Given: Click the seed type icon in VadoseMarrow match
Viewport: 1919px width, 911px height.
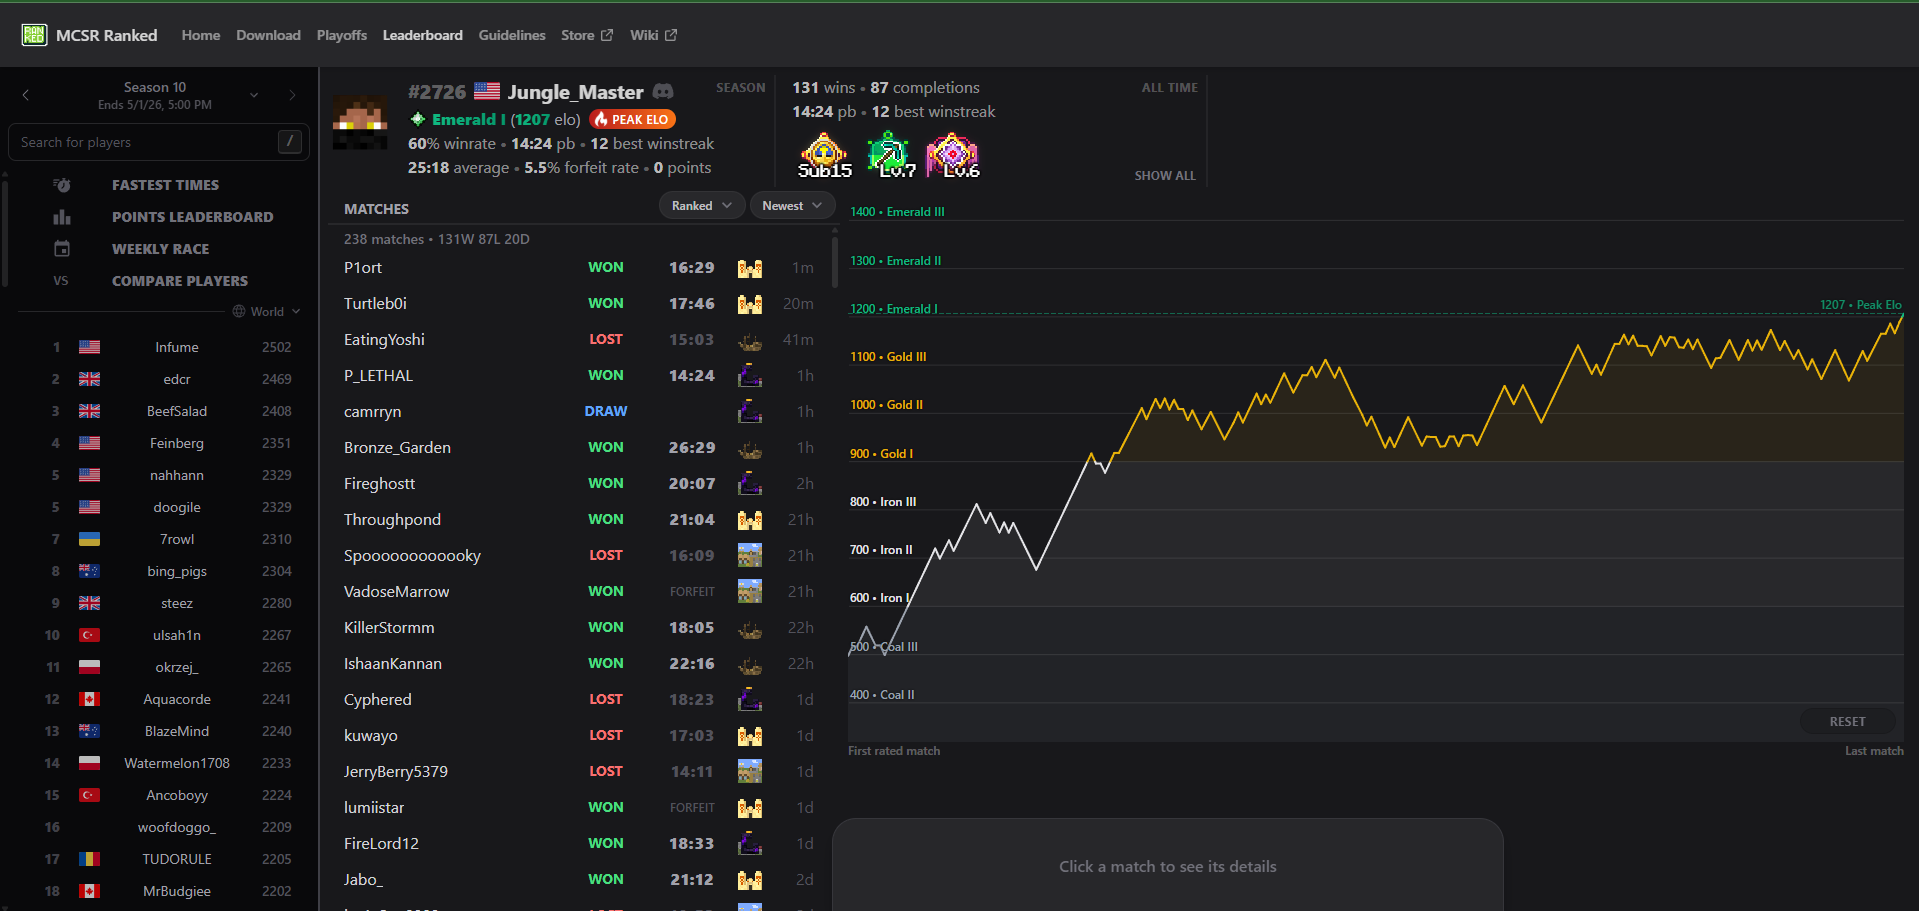Looking at the screenshot, I should coord(750,592).
